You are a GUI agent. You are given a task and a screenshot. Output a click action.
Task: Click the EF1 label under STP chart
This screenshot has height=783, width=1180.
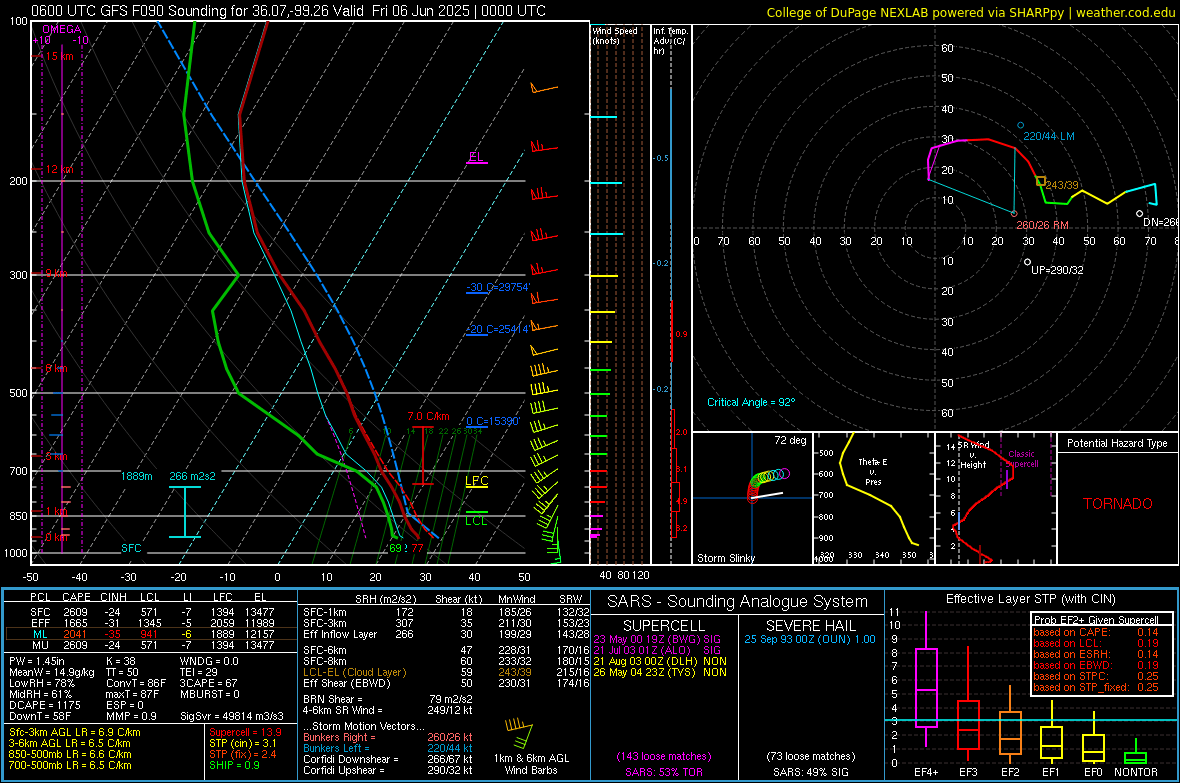click(x=1051, y=772)
